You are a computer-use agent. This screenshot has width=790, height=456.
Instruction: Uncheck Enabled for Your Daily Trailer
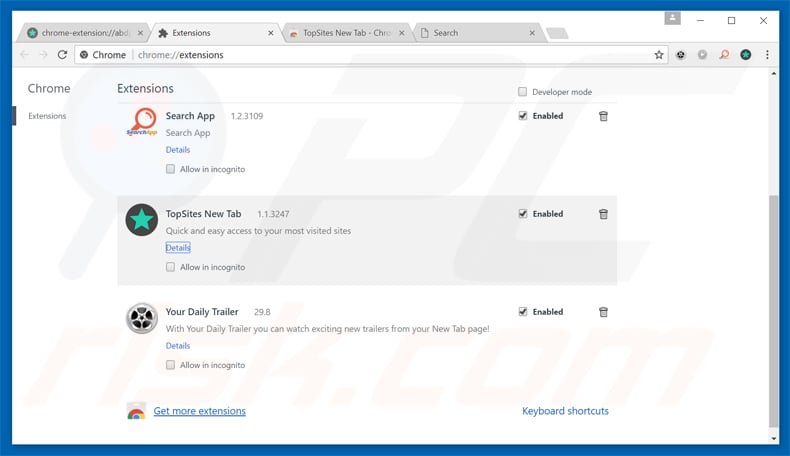(523, 312)
